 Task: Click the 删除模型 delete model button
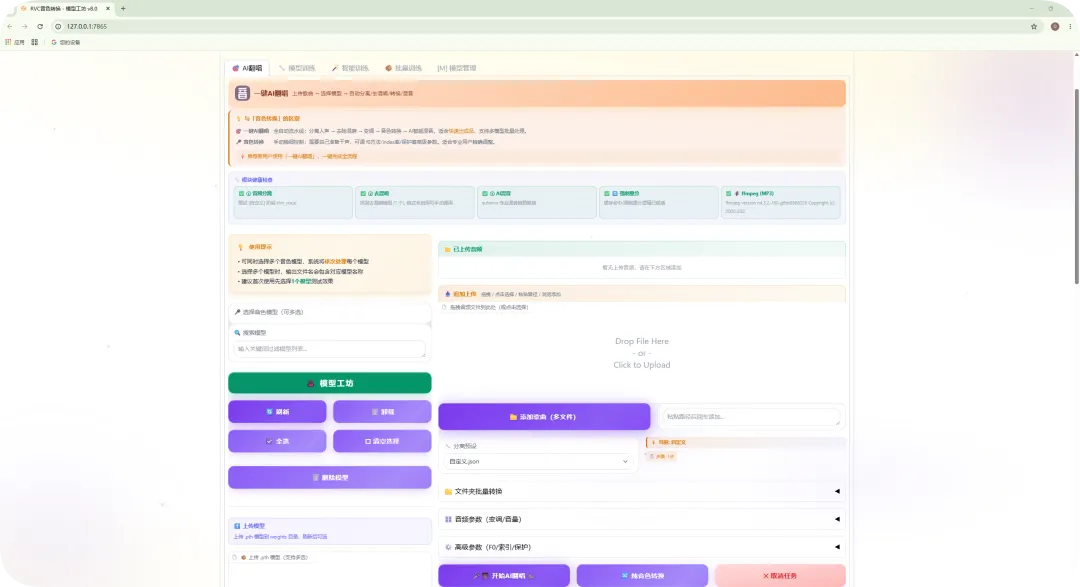click(330, 477)
